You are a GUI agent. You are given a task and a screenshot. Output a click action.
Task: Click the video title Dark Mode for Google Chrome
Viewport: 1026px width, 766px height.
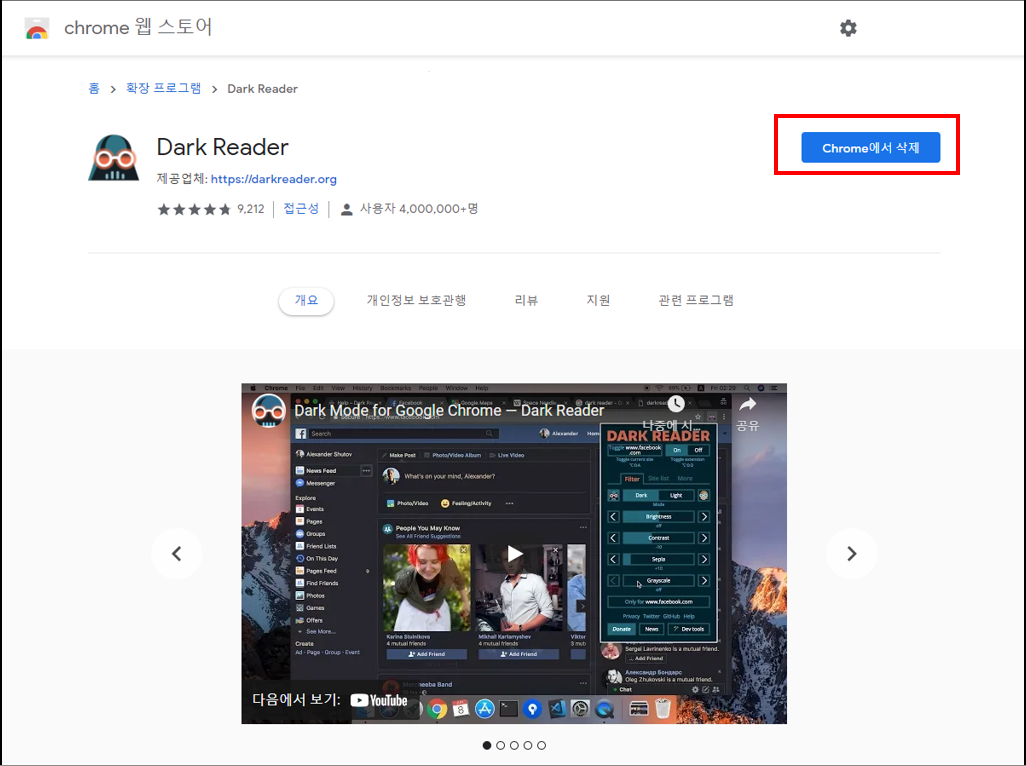449,410
